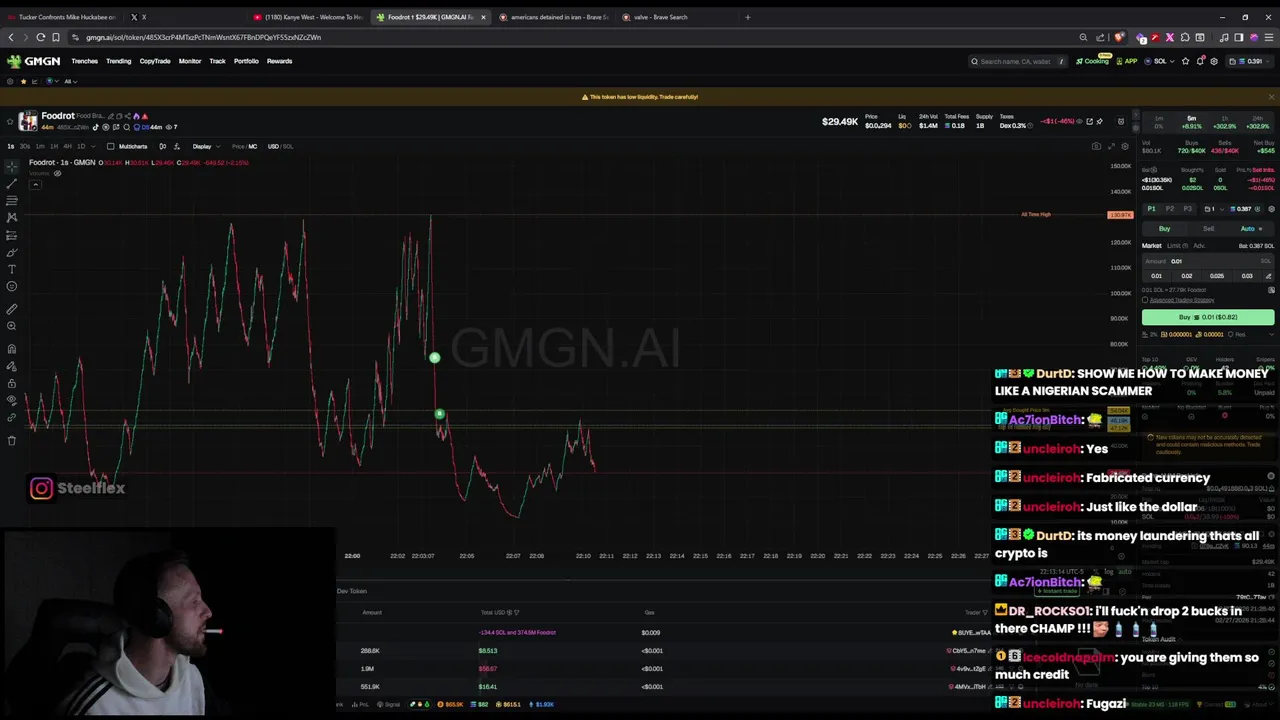This screenshot has height=720, width=1280.
Task: Expand more chart interval options
Action: pyautogui.click(x=93, y=146)
